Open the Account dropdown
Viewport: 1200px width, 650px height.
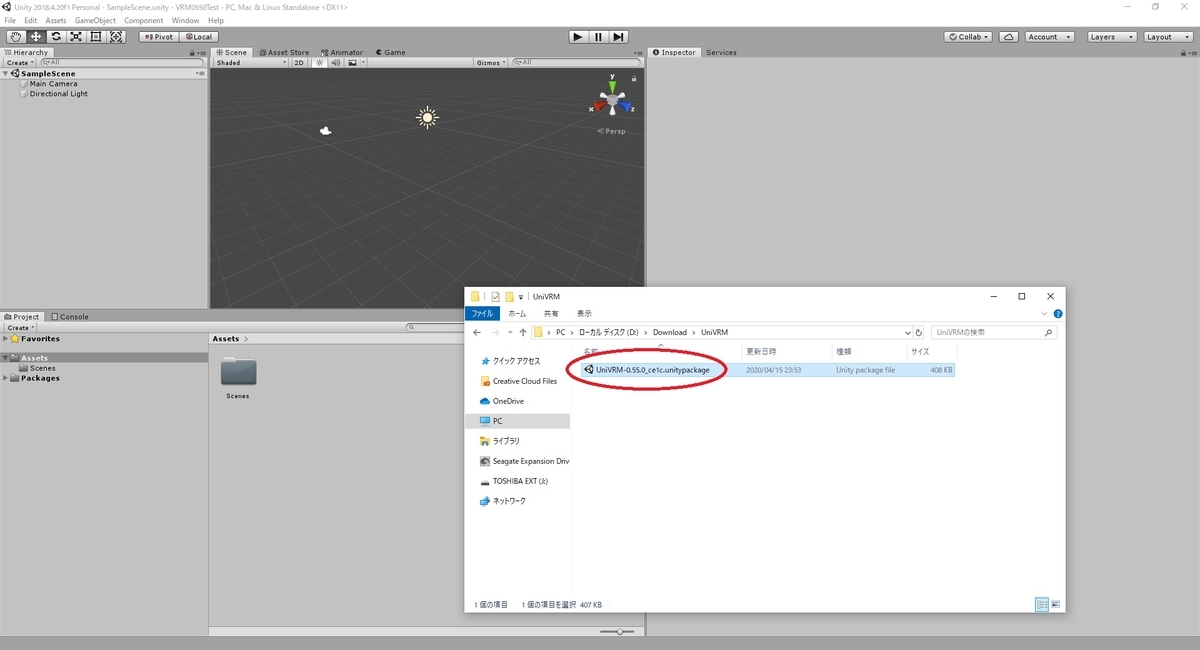tap(1049, 37)
